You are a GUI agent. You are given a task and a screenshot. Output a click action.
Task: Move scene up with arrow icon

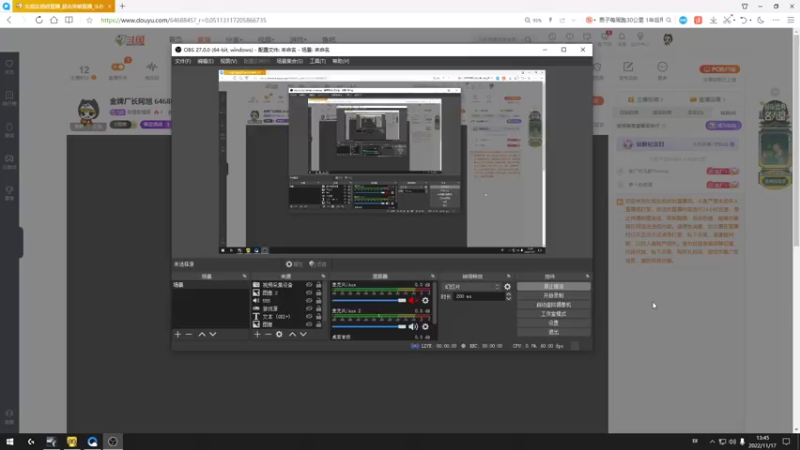coord(202,334)
